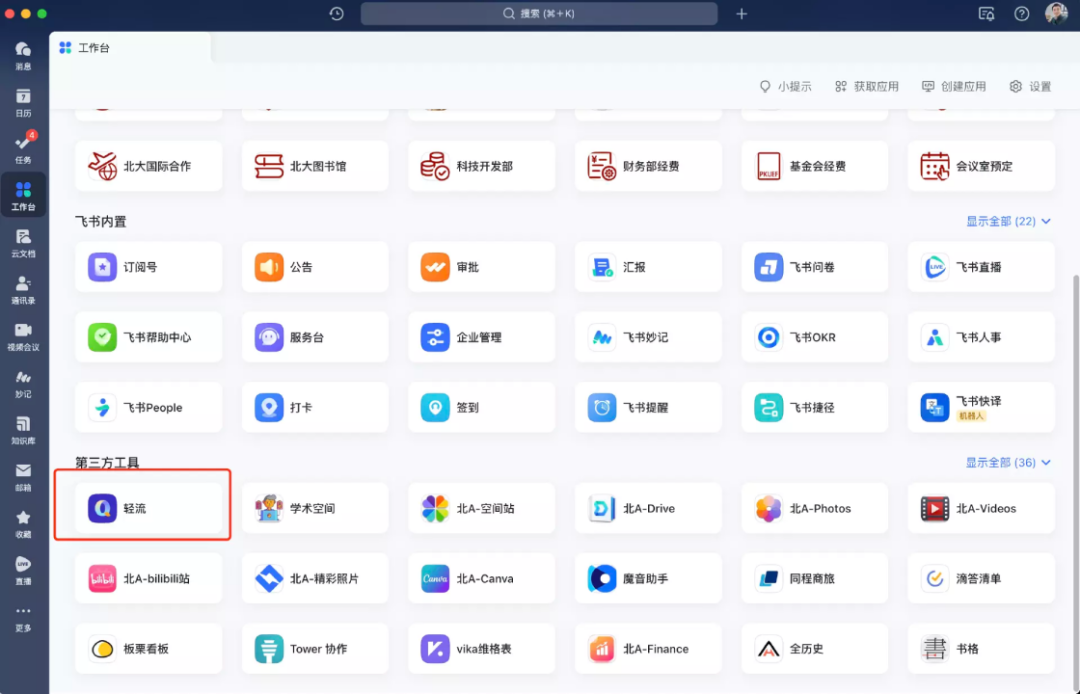Open 知识库 in sidebar
Screen dimensions: 1080x694
[x=23, y=430]
